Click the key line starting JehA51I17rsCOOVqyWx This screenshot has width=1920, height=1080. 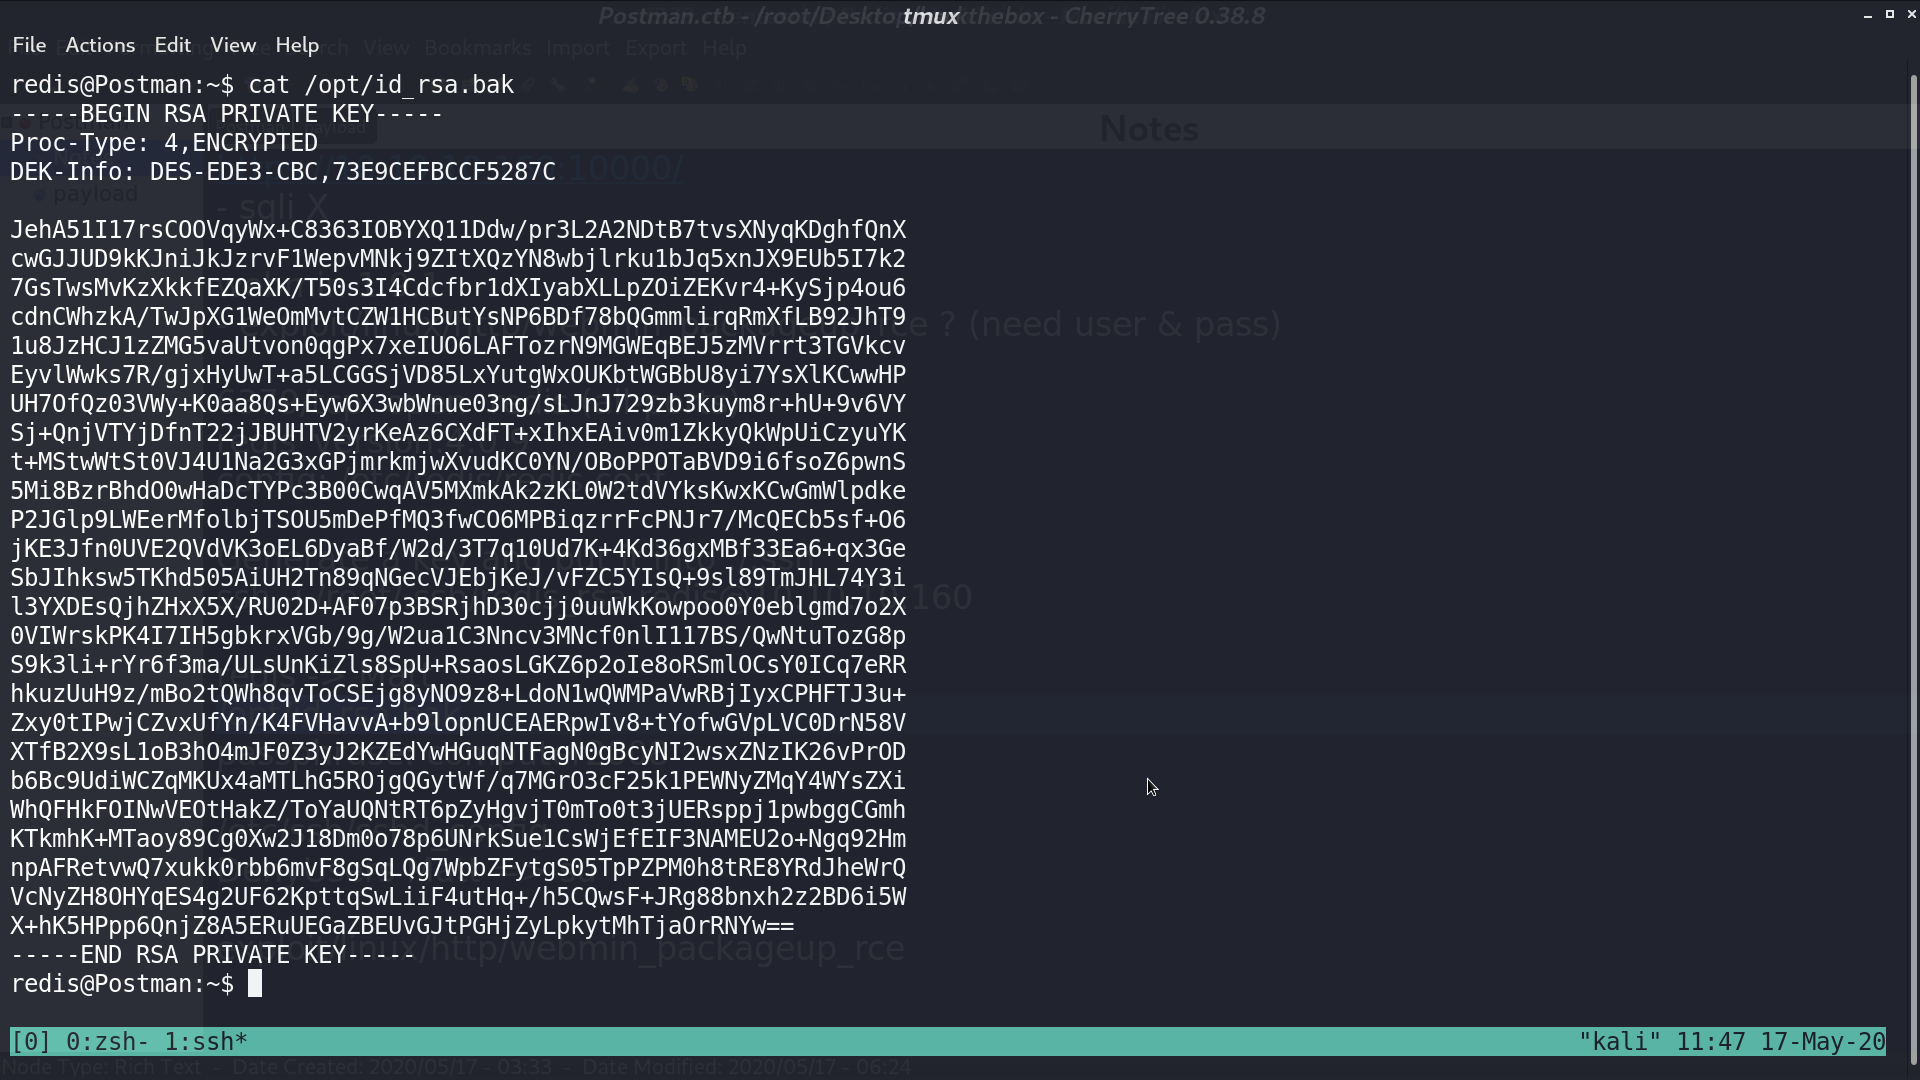pos(458,230)
